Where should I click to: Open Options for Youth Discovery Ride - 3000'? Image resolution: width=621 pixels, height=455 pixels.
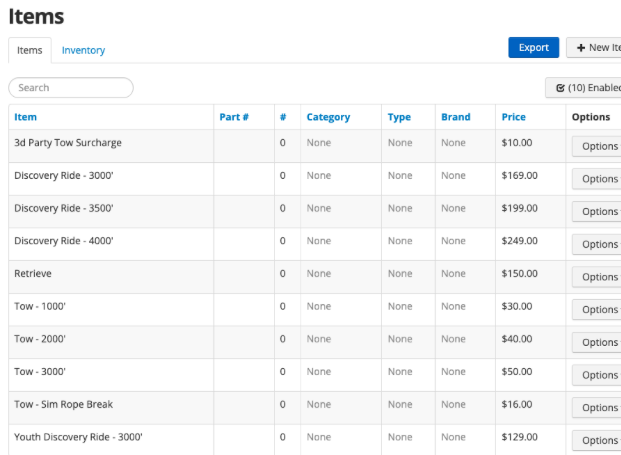[x=596, y=440]
